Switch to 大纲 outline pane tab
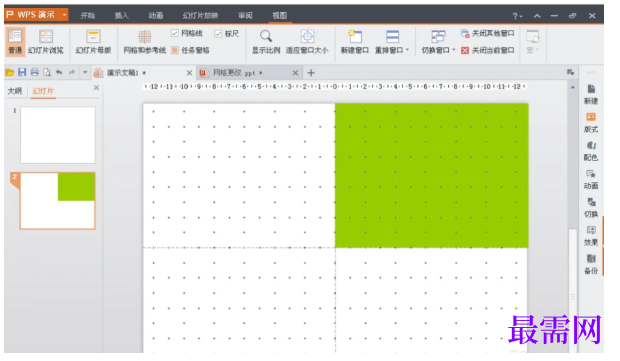 pyautogui.click(x=15, y=91)
